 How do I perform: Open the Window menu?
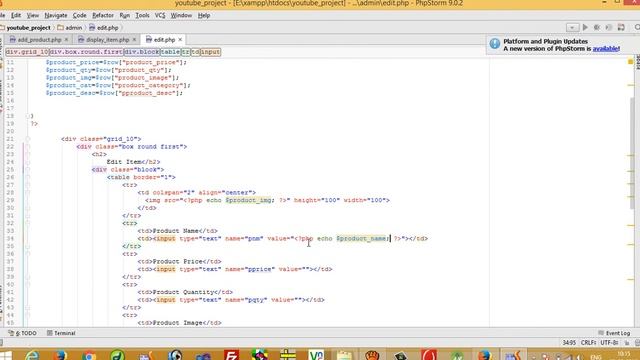tap(181, 16)
